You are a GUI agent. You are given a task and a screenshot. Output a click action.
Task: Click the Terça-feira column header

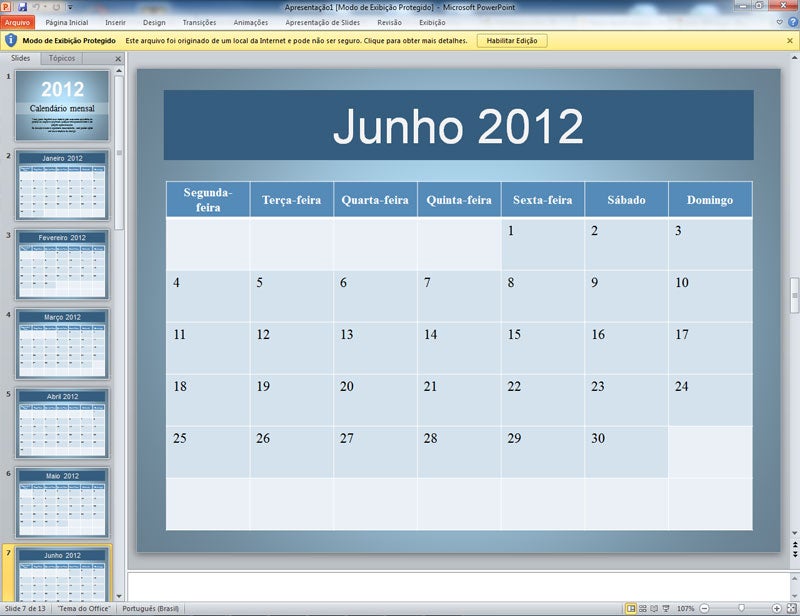(x=291, y=200)
